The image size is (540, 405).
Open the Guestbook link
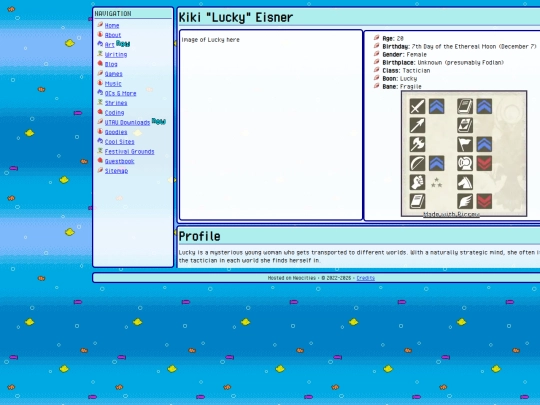click(119, 161)
